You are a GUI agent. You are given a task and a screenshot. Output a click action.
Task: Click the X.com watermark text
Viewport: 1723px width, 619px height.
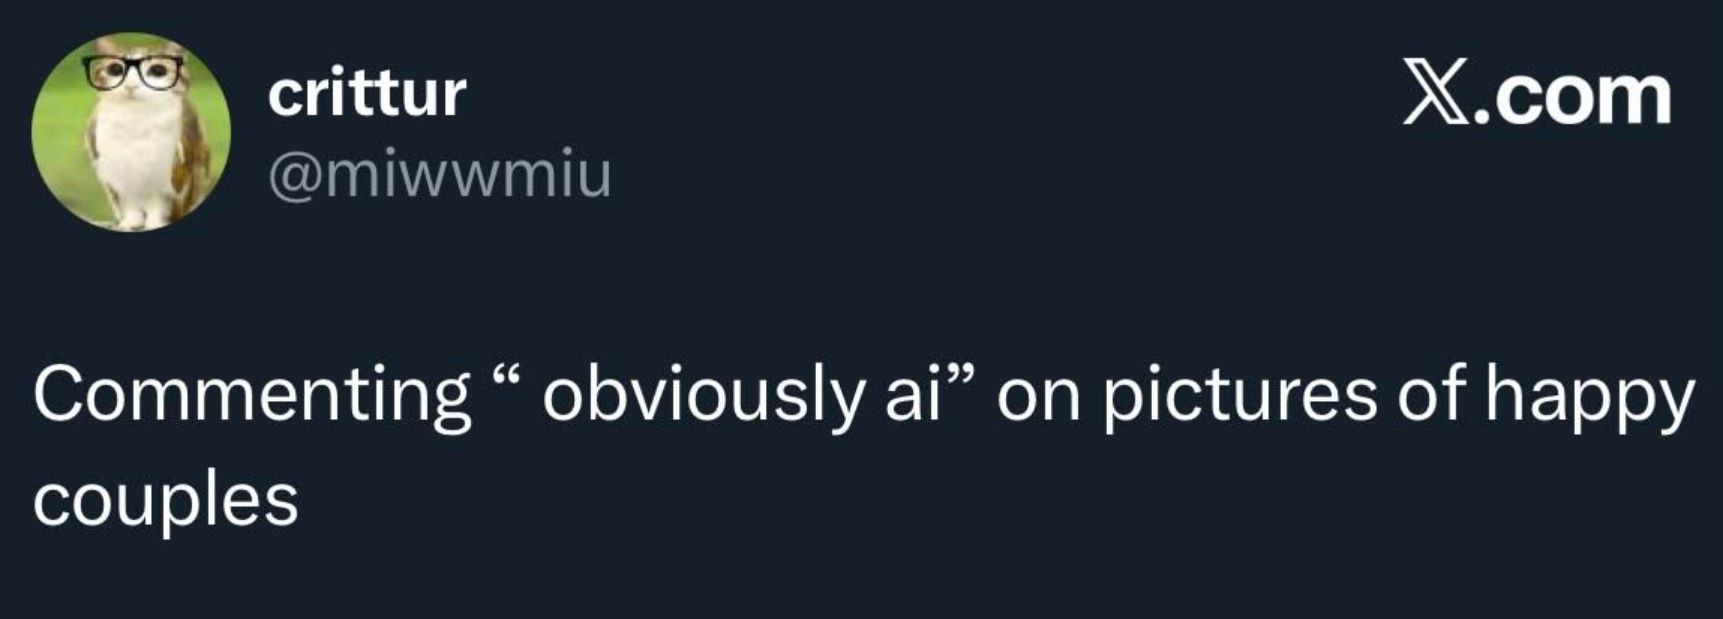tap(1536, 93)
